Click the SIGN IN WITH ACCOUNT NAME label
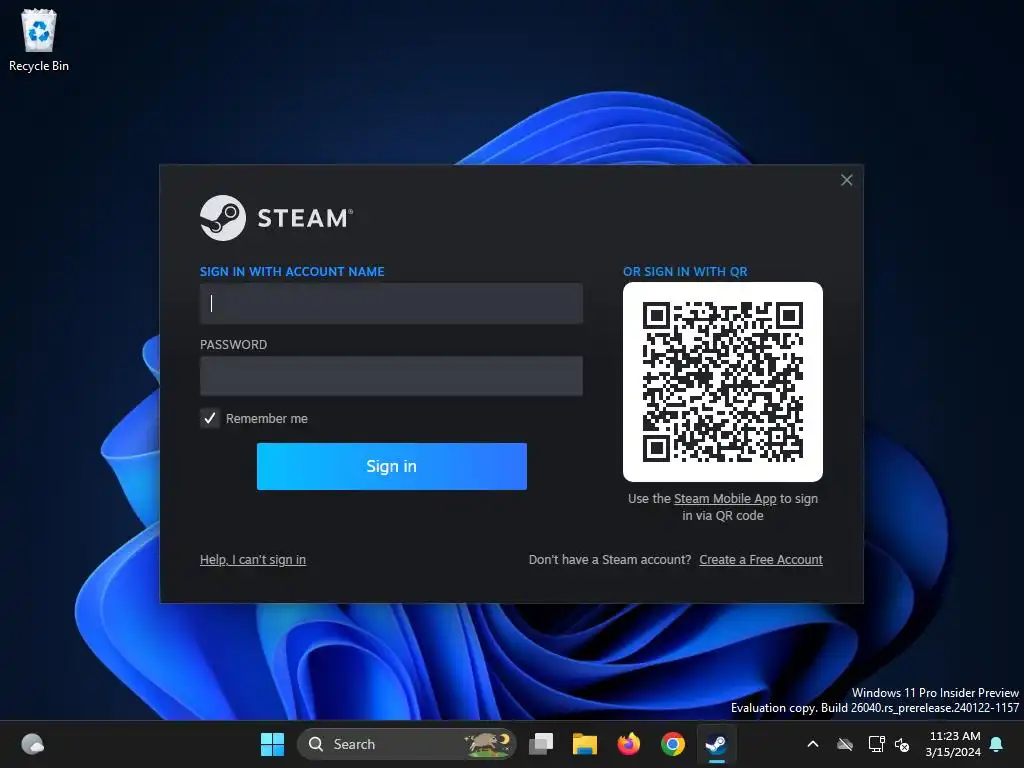 pos(292,272)
